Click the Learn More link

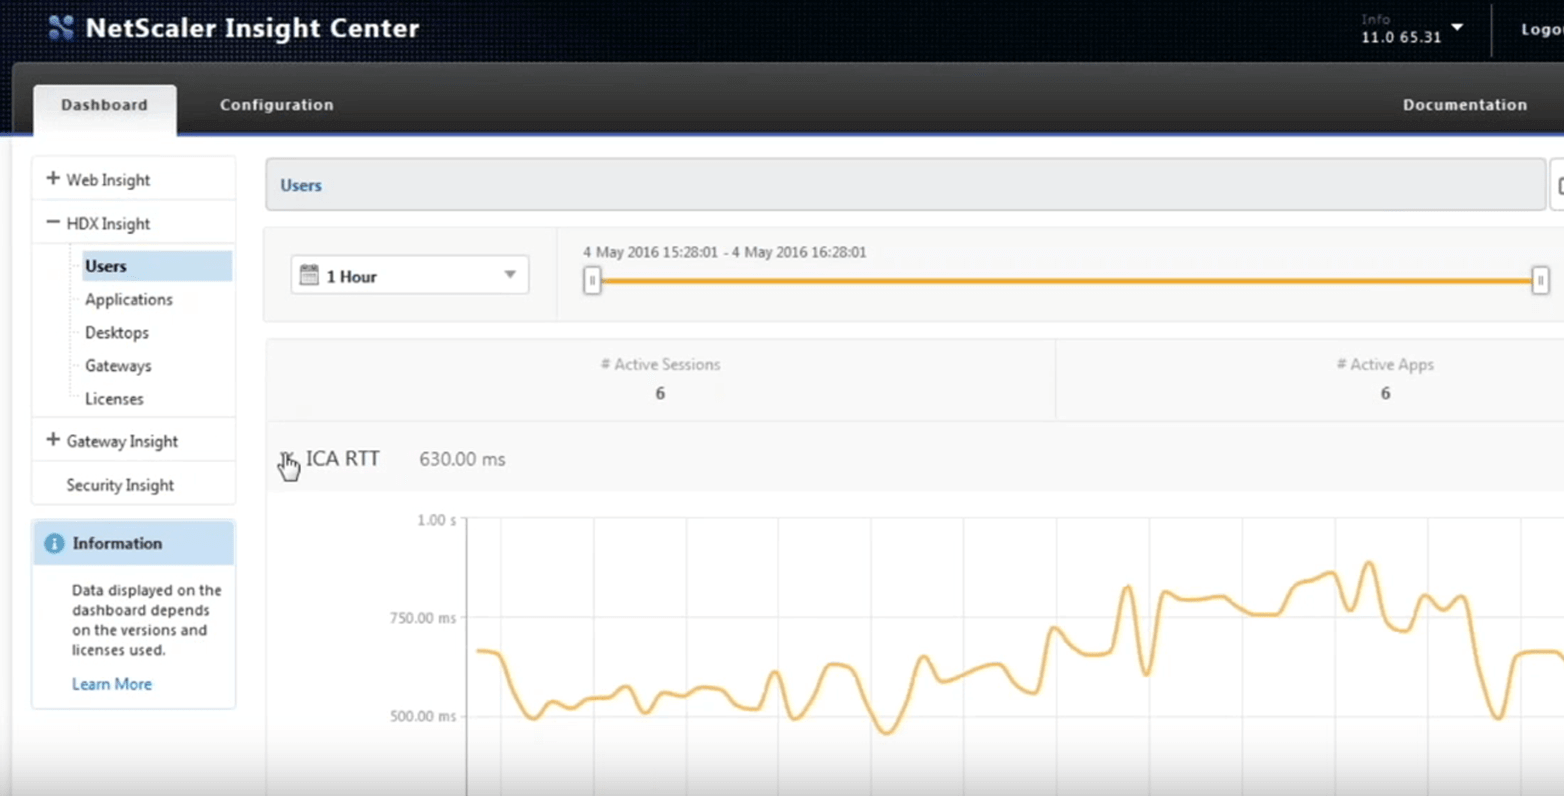pyautogui.click(x=112, y=684)
